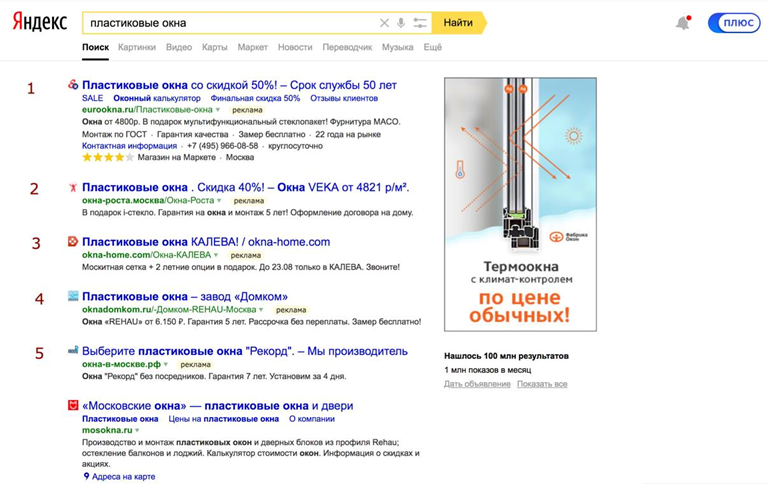
Task: Open Отзывы клиентов sitelink
Action: (x=344, y=98)
